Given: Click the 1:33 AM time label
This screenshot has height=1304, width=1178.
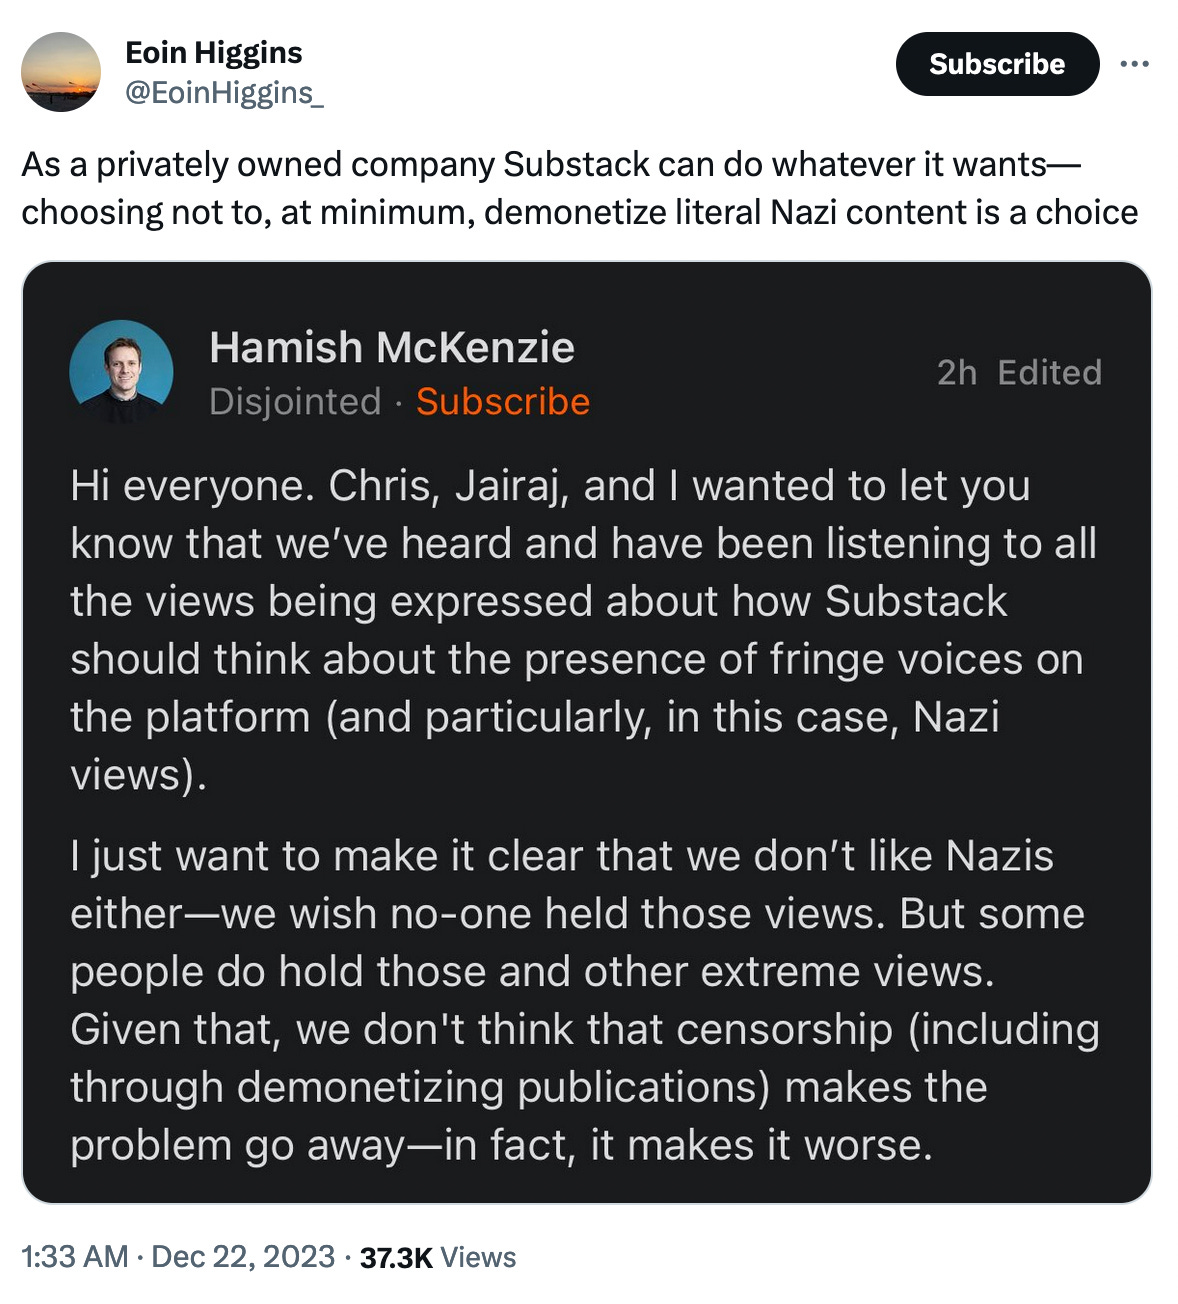Looking at the screenshot, I should [x=71, y=1257].
